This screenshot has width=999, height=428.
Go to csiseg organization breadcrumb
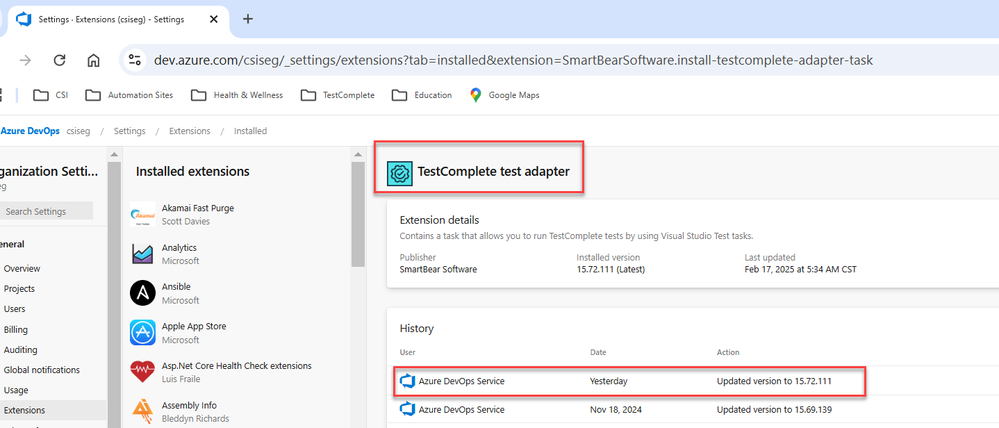[x=78, y=131]
